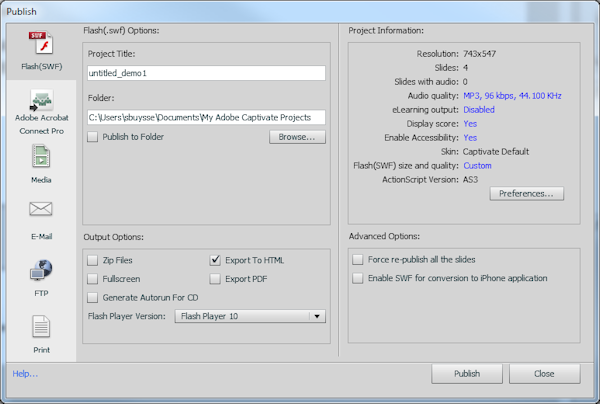Screen dimensions: 600x404
Task: Enable Force re-publish all the slides
Action: (359, 259)
